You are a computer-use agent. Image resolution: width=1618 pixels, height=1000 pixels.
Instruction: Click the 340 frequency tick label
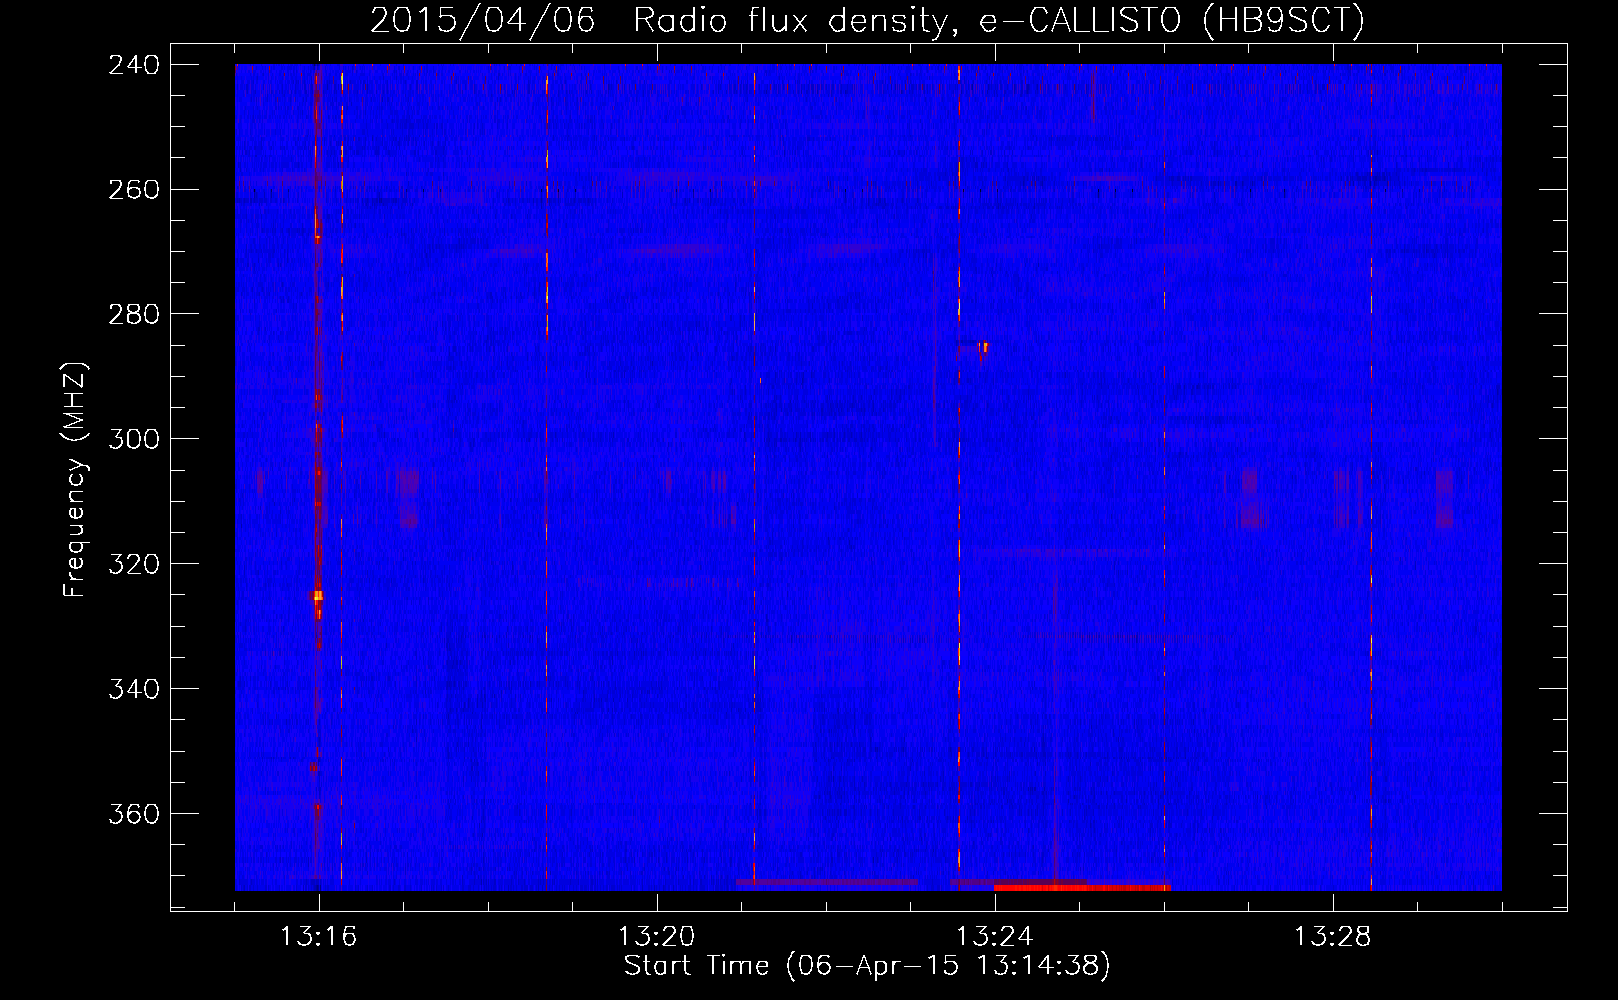133,689
